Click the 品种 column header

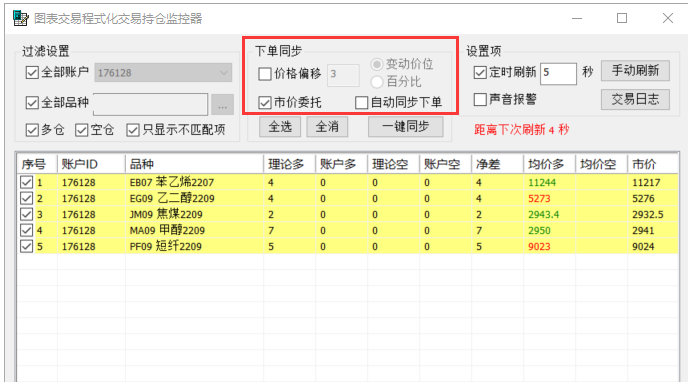click(194, 164)
